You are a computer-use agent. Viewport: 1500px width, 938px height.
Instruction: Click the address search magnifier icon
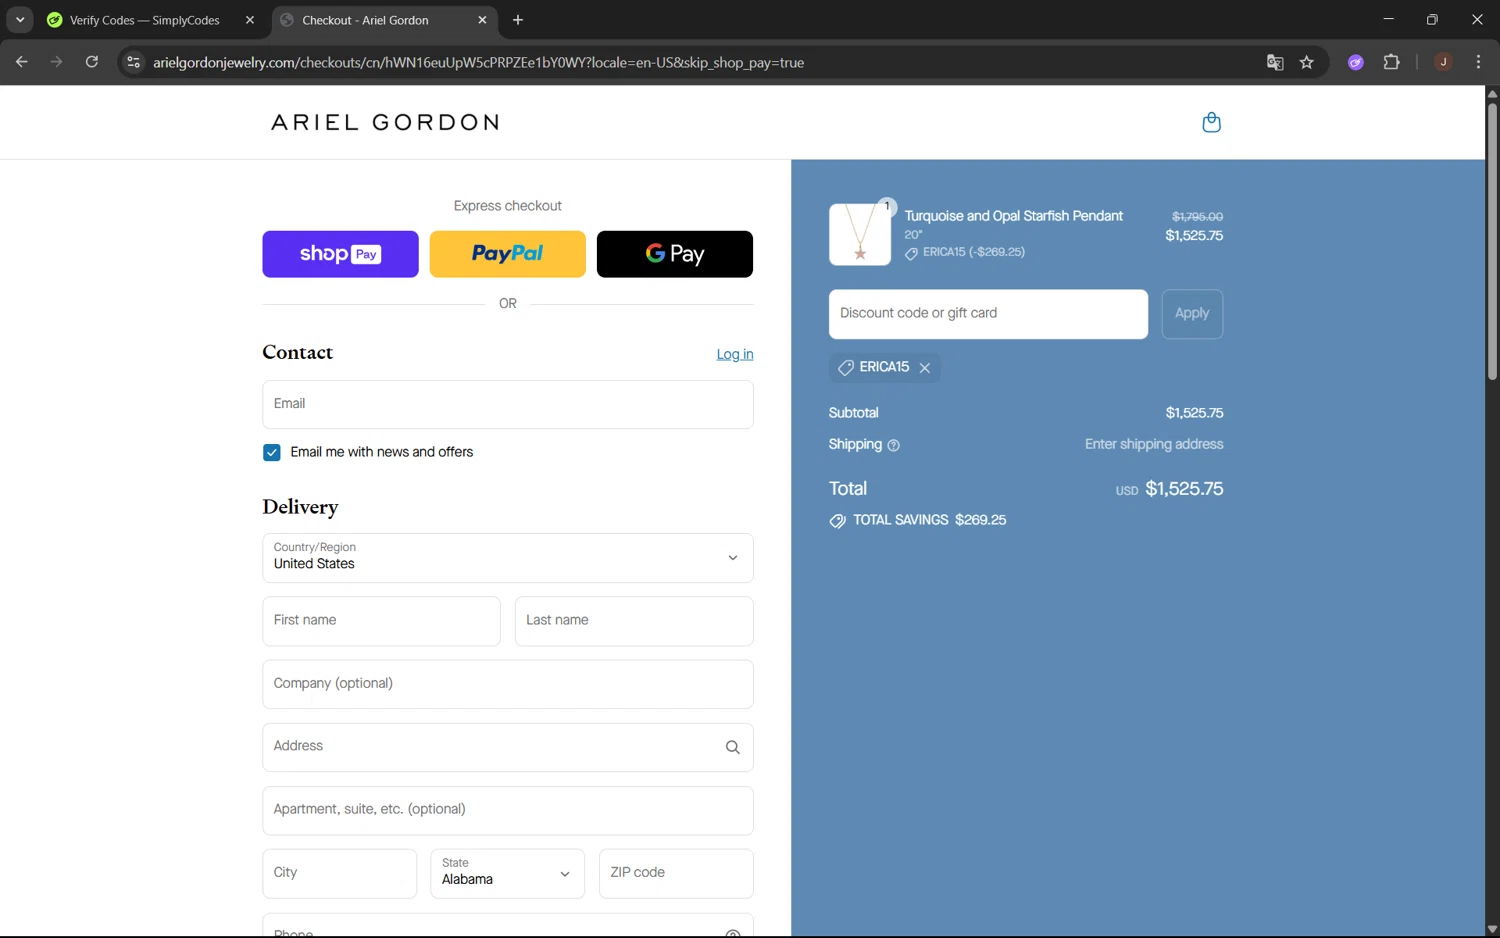(733, 747)
